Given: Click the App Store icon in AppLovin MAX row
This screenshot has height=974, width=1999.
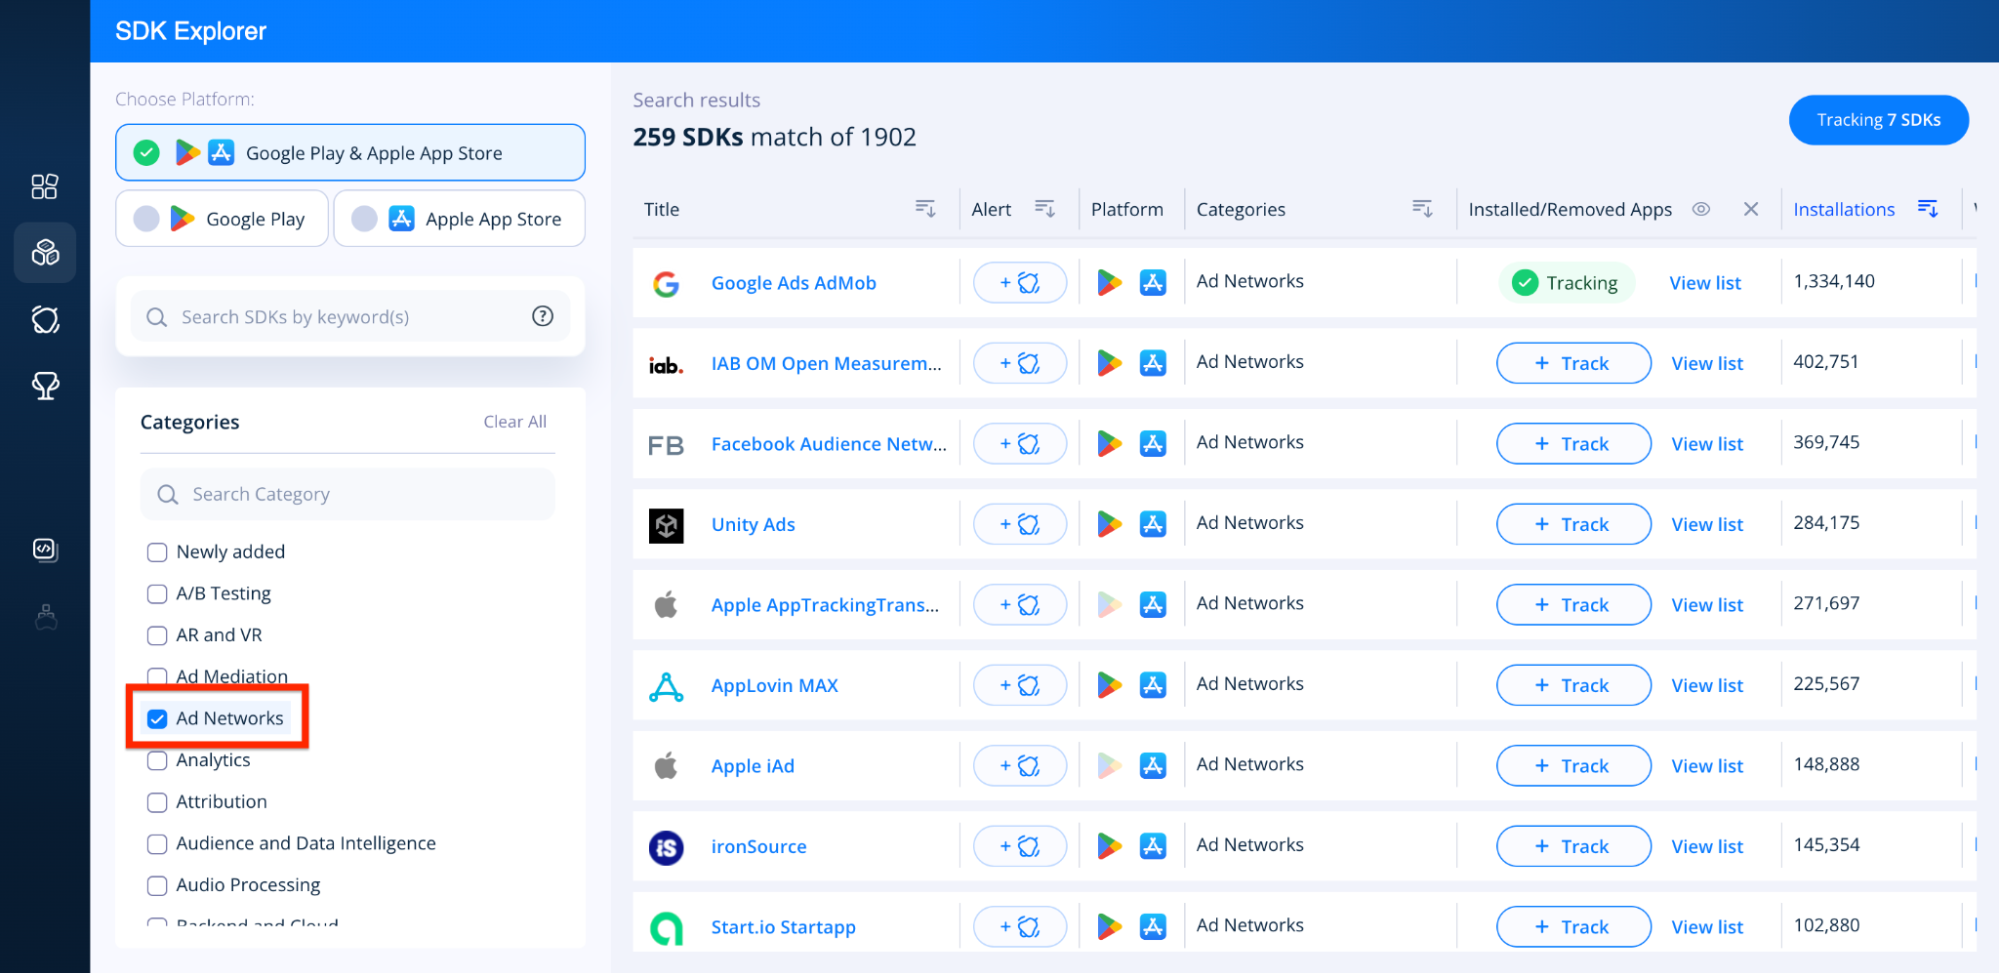Looking at the screenshot, I should [x=1153, y=685].
